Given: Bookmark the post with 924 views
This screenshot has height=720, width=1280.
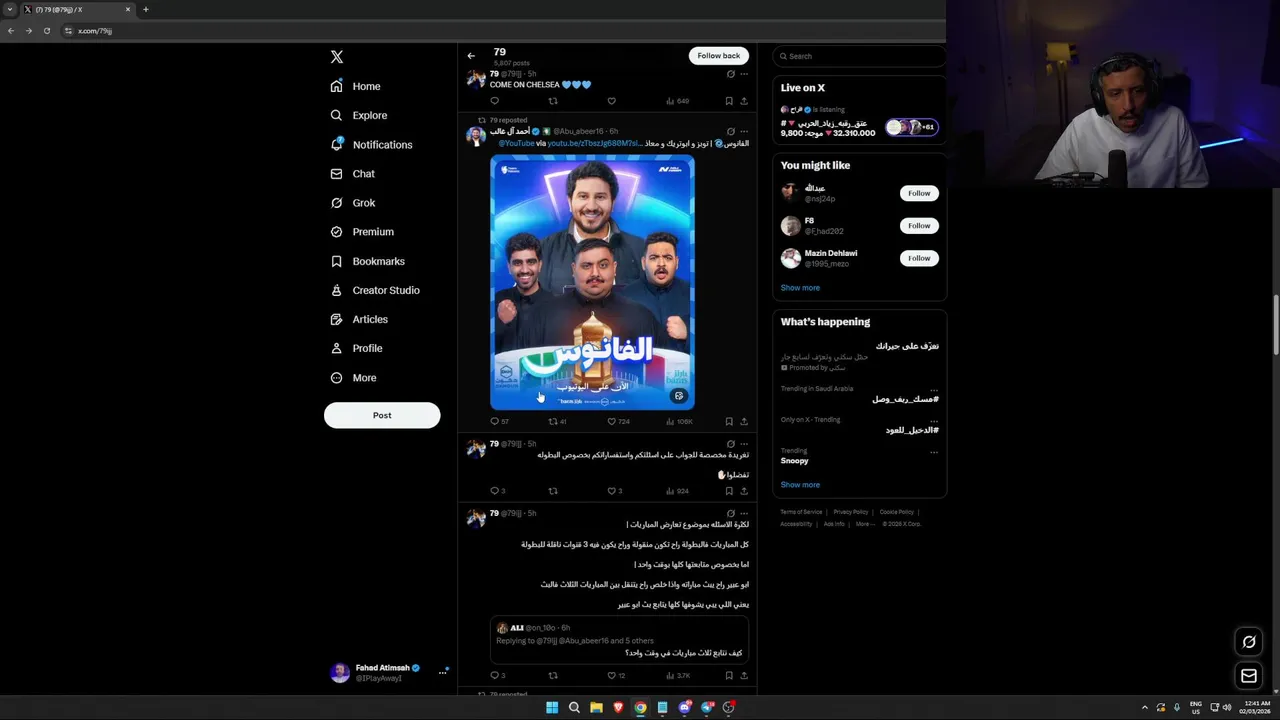Looking at the screenshot, I should point(728,491).
